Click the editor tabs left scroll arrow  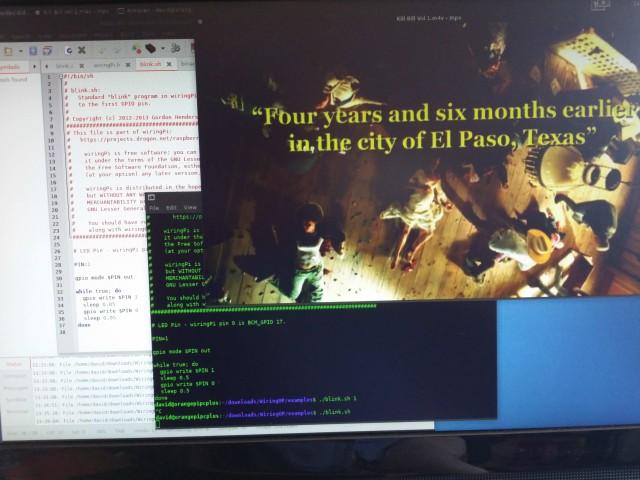pos(47,66)
